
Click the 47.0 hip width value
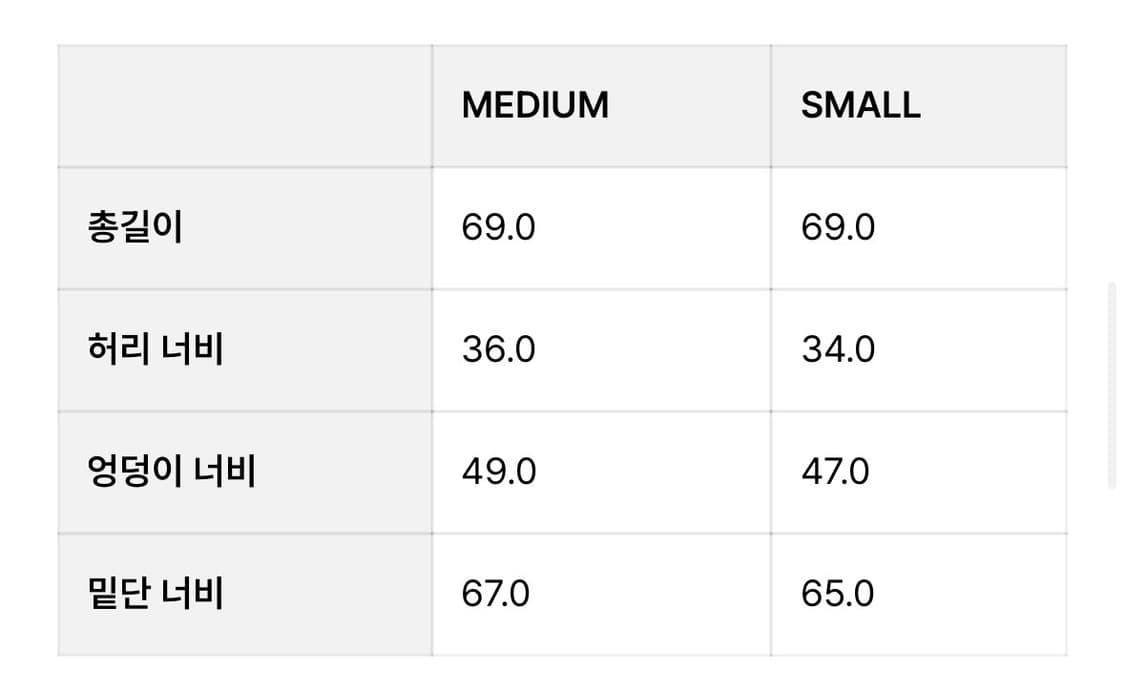(x=835, y=472)
